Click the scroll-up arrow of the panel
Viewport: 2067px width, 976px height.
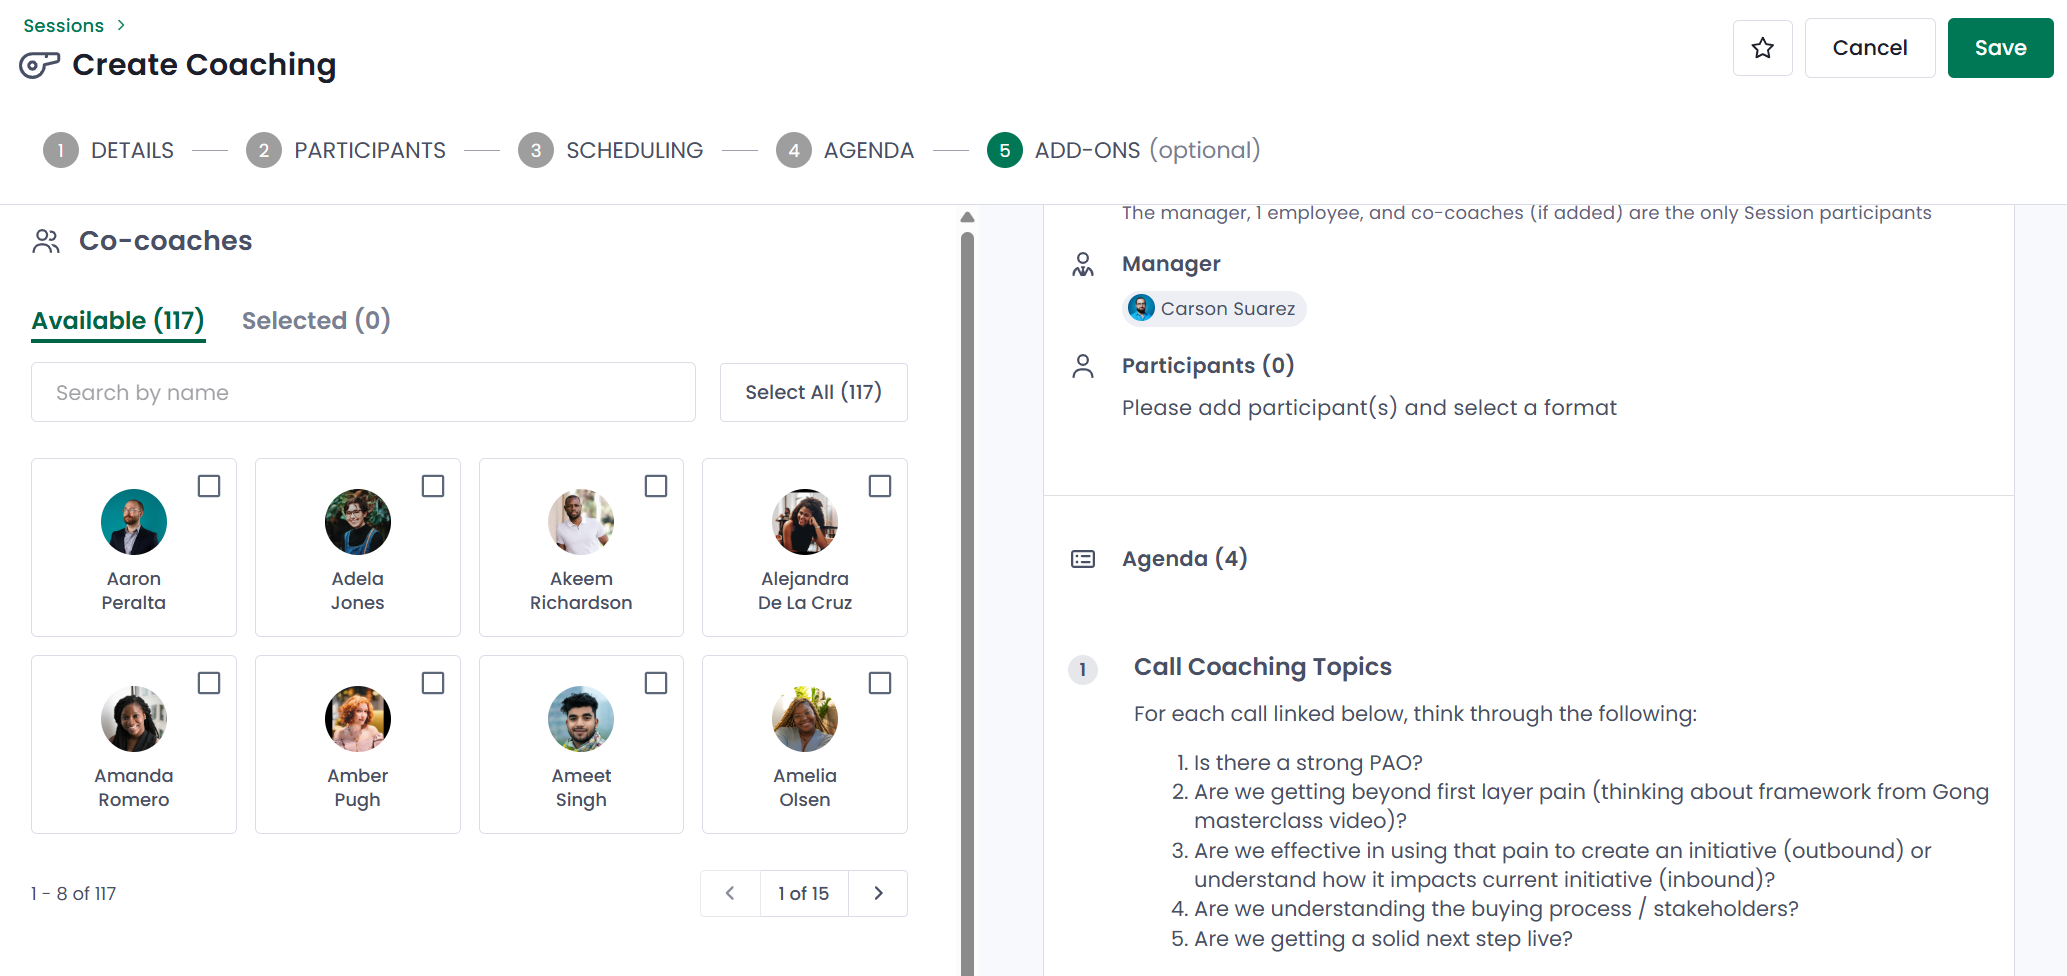click(x=967, y=217)
